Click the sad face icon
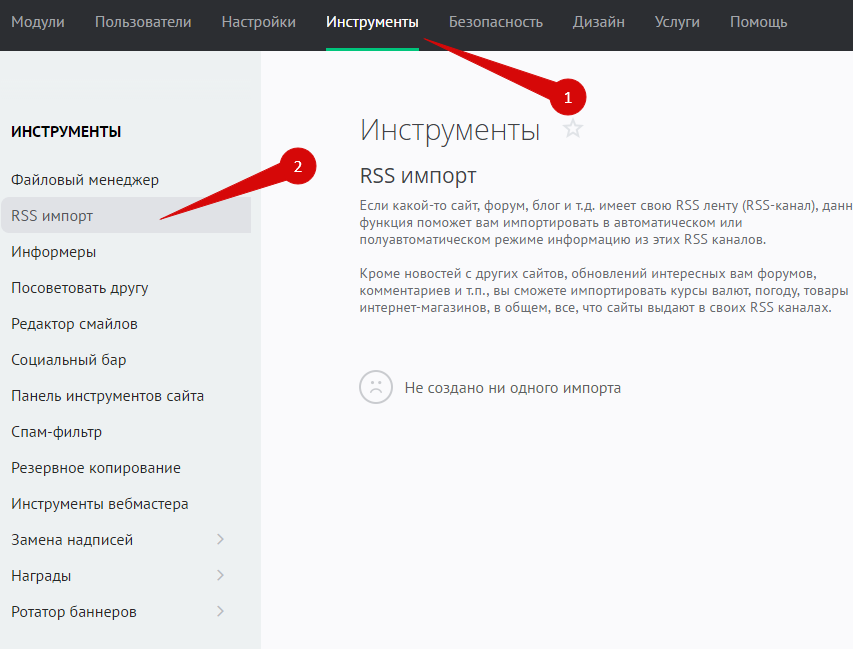Viewport: 853px width, 649px height. coord(376,387)
